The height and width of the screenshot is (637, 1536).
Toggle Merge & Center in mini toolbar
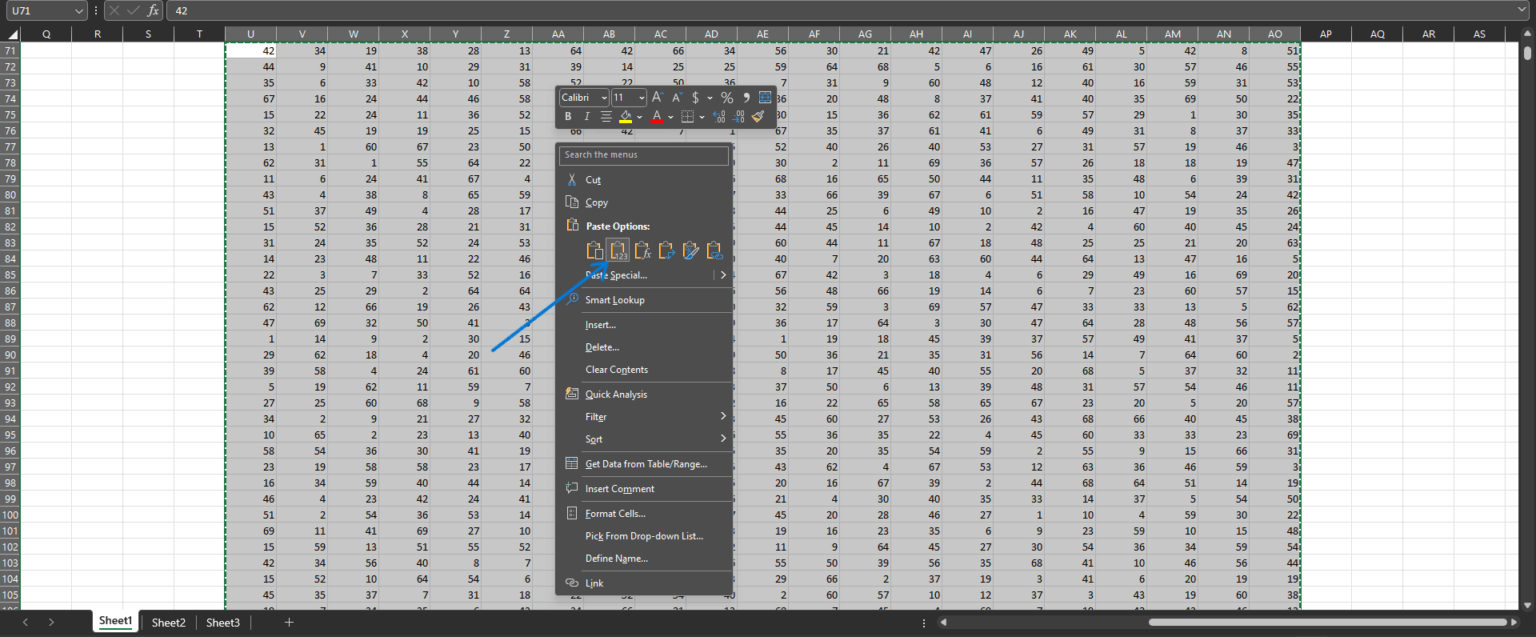[765, 98]
